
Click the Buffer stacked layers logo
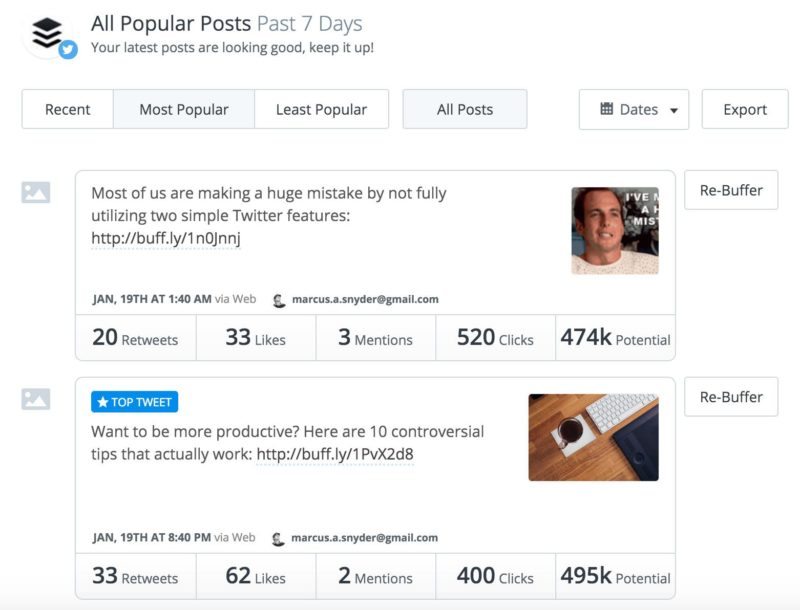(x=47, y=33)
